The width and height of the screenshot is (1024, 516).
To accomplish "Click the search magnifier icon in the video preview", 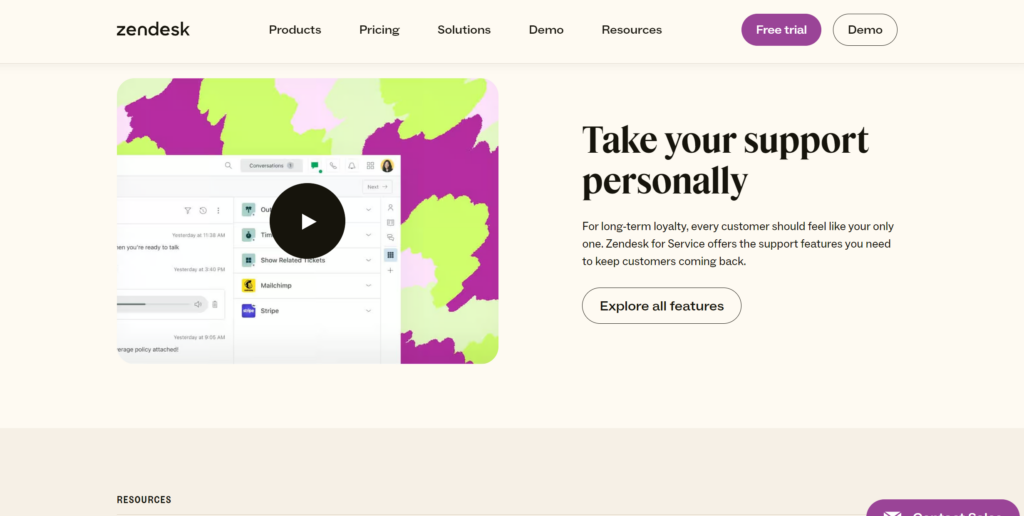I will click(228, 166).
